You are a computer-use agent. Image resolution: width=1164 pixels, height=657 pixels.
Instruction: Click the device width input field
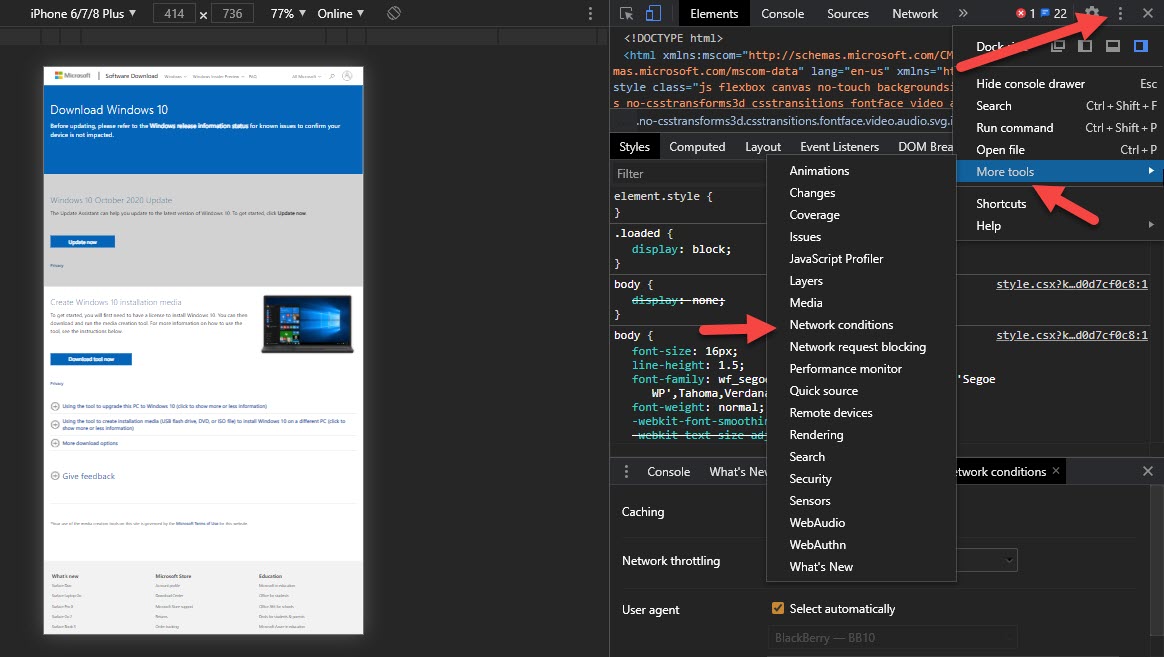[x=174, y=14]
